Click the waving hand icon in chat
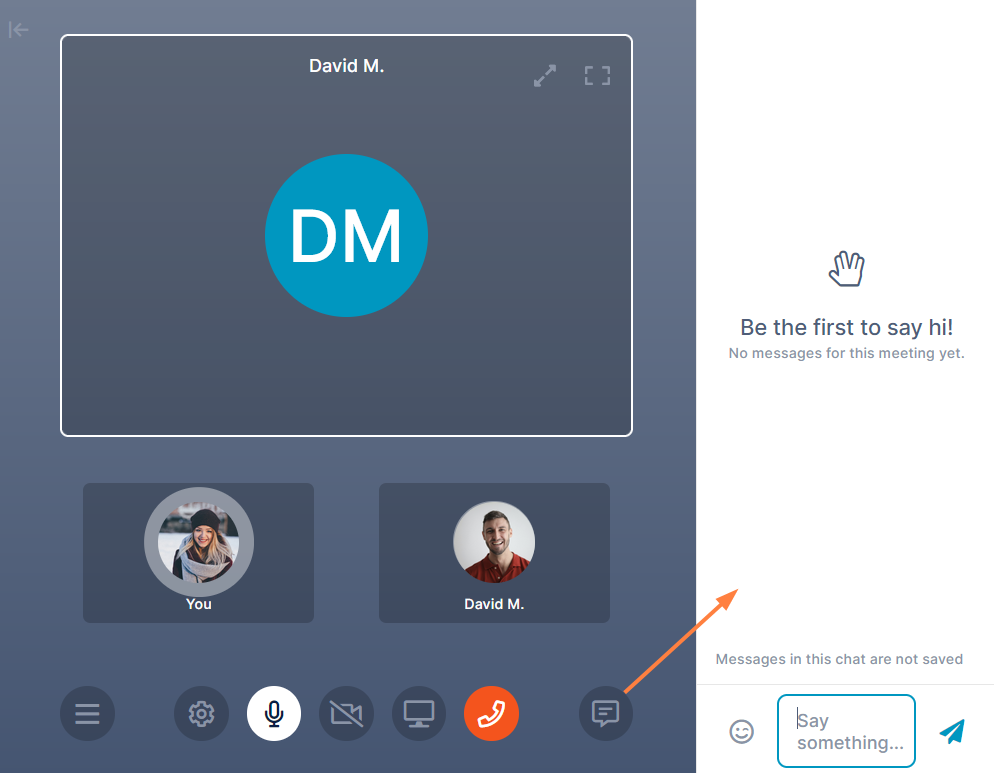 coord(846,269)
